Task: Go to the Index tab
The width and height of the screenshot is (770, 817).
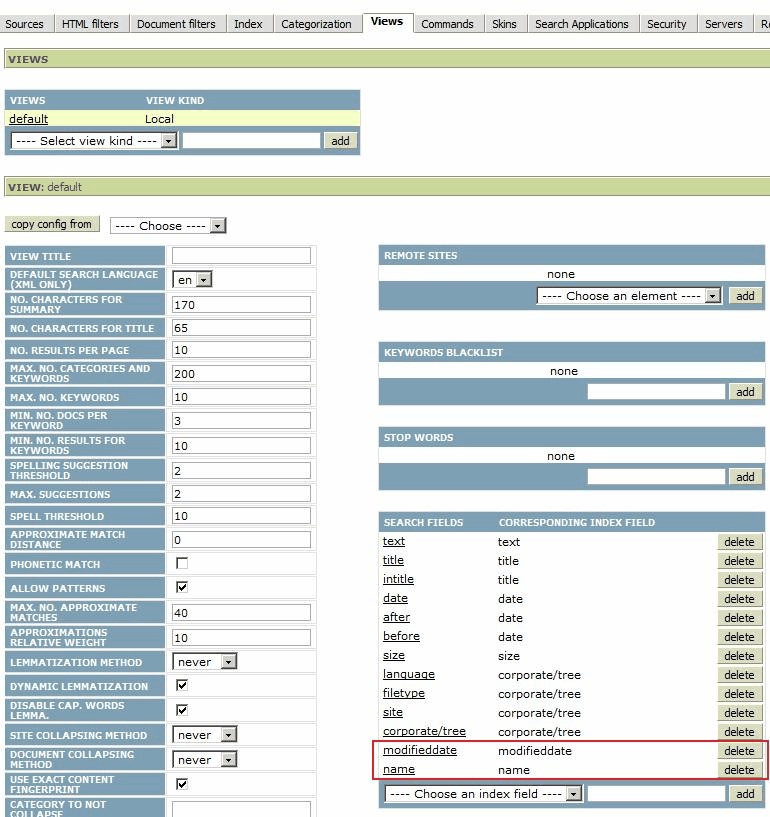Action: point(248,24)
